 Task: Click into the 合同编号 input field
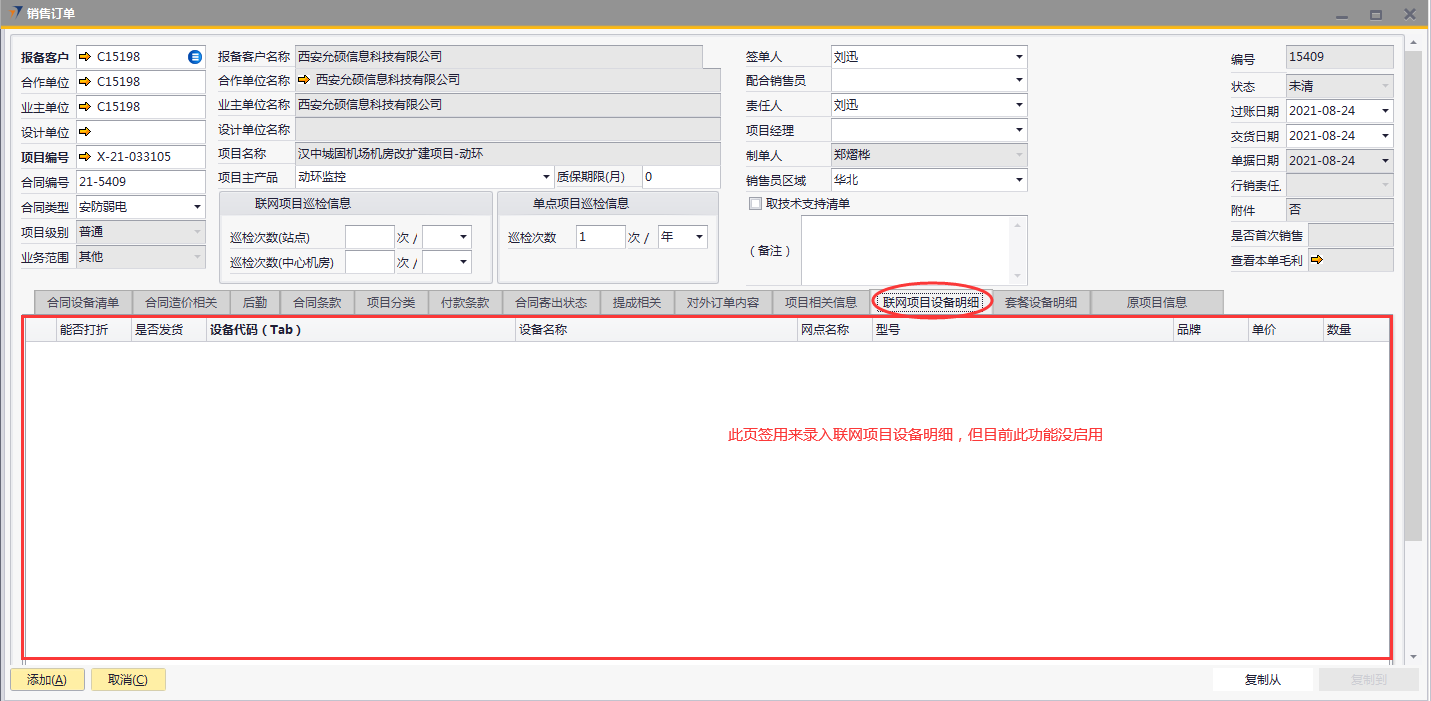[x=140, y=182]
